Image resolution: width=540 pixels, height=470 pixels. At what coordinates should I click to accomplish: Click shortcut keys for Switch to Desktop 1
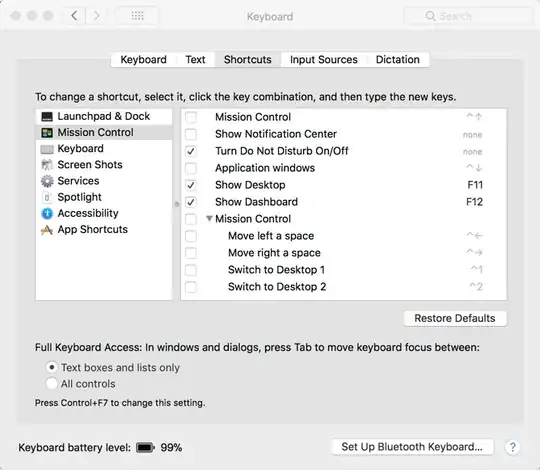[x=477, y=269]
